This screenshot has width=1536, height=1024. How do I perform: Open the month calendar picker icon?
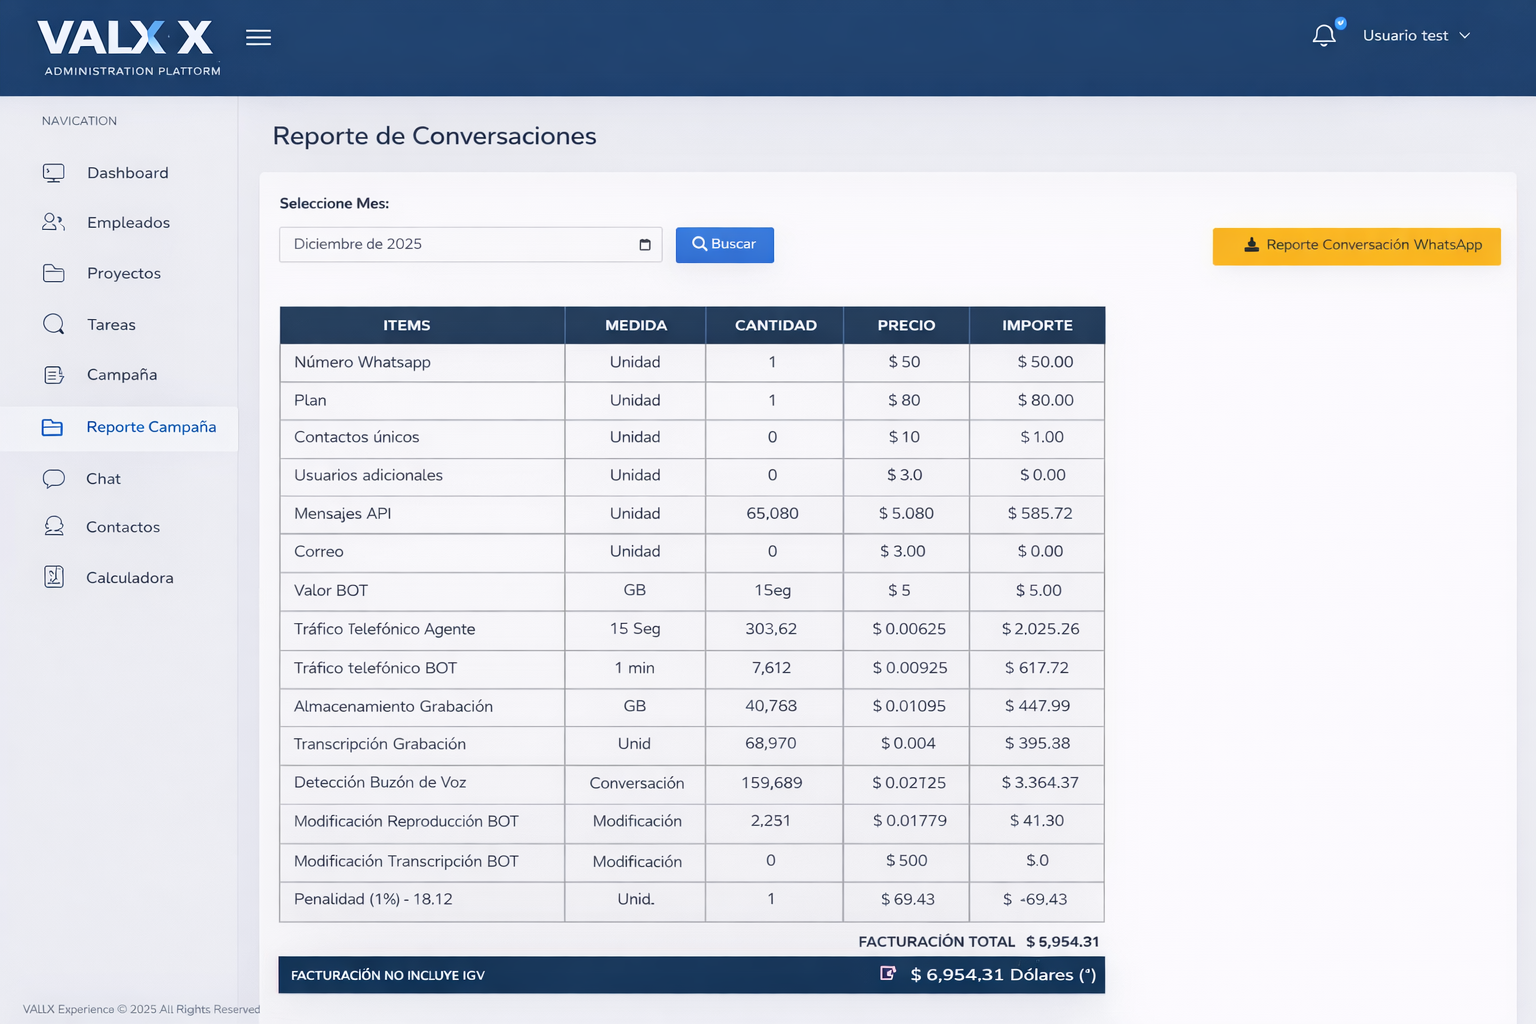coord(645,245)
